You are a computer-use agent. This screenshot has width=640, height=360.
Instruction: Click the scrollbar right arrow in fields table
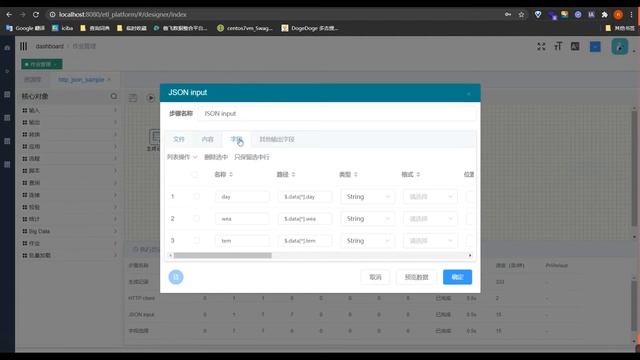coord(470,256)
